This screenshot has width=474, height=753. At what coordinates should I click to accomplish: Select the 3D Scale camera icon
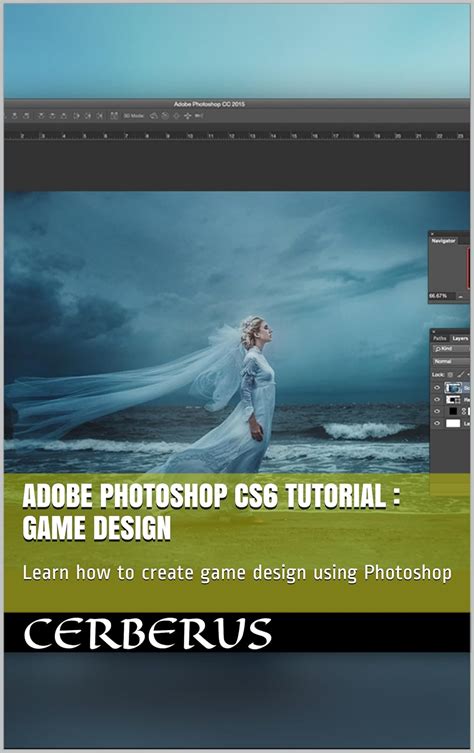tap(199, 116)
